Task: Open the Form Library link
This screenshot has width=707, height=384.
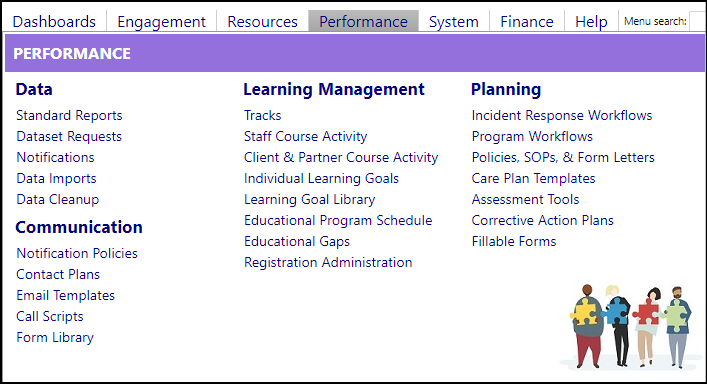Action: coord(55,337)
